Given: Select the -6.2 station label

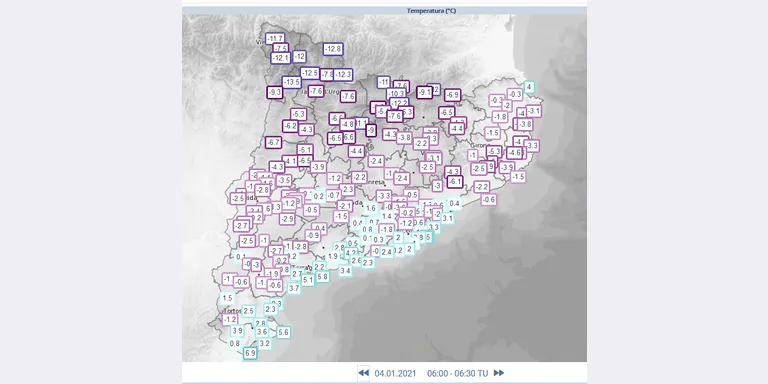Looking at the screenshot, I should tap(290, 126).
